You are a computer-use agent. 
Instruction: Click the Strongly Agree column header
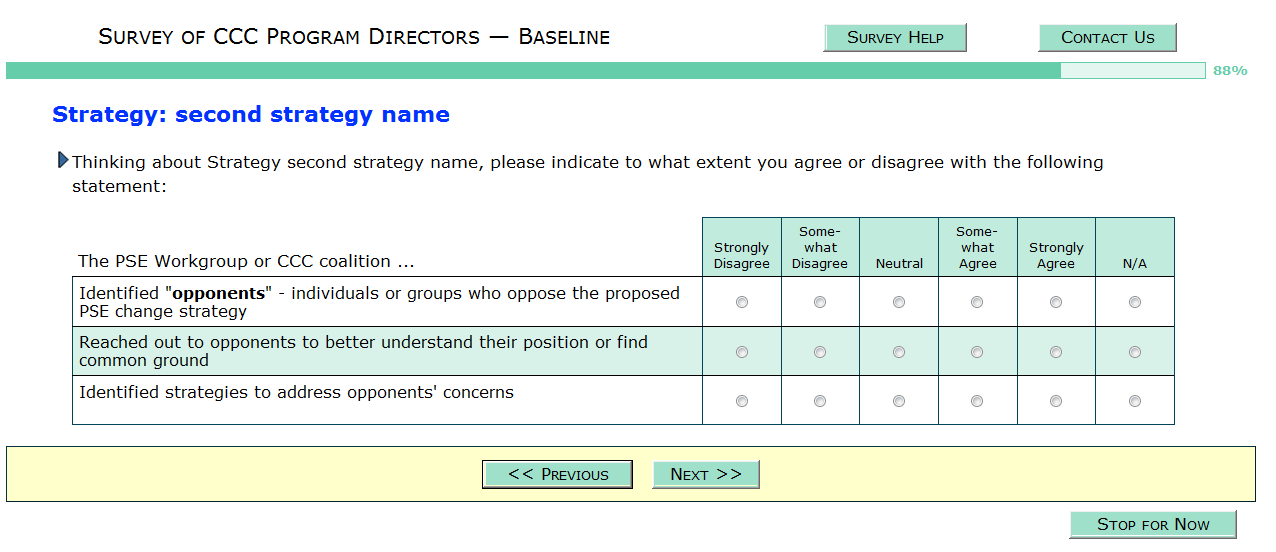coord(1056,255)
